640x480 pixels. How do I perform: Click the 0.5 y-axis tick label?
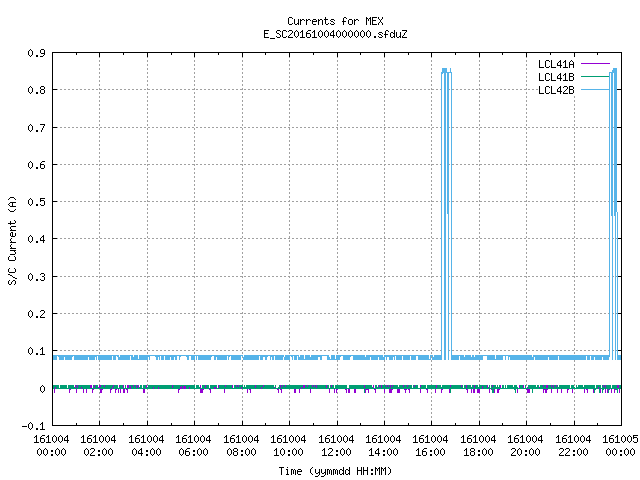coord(36,202)
